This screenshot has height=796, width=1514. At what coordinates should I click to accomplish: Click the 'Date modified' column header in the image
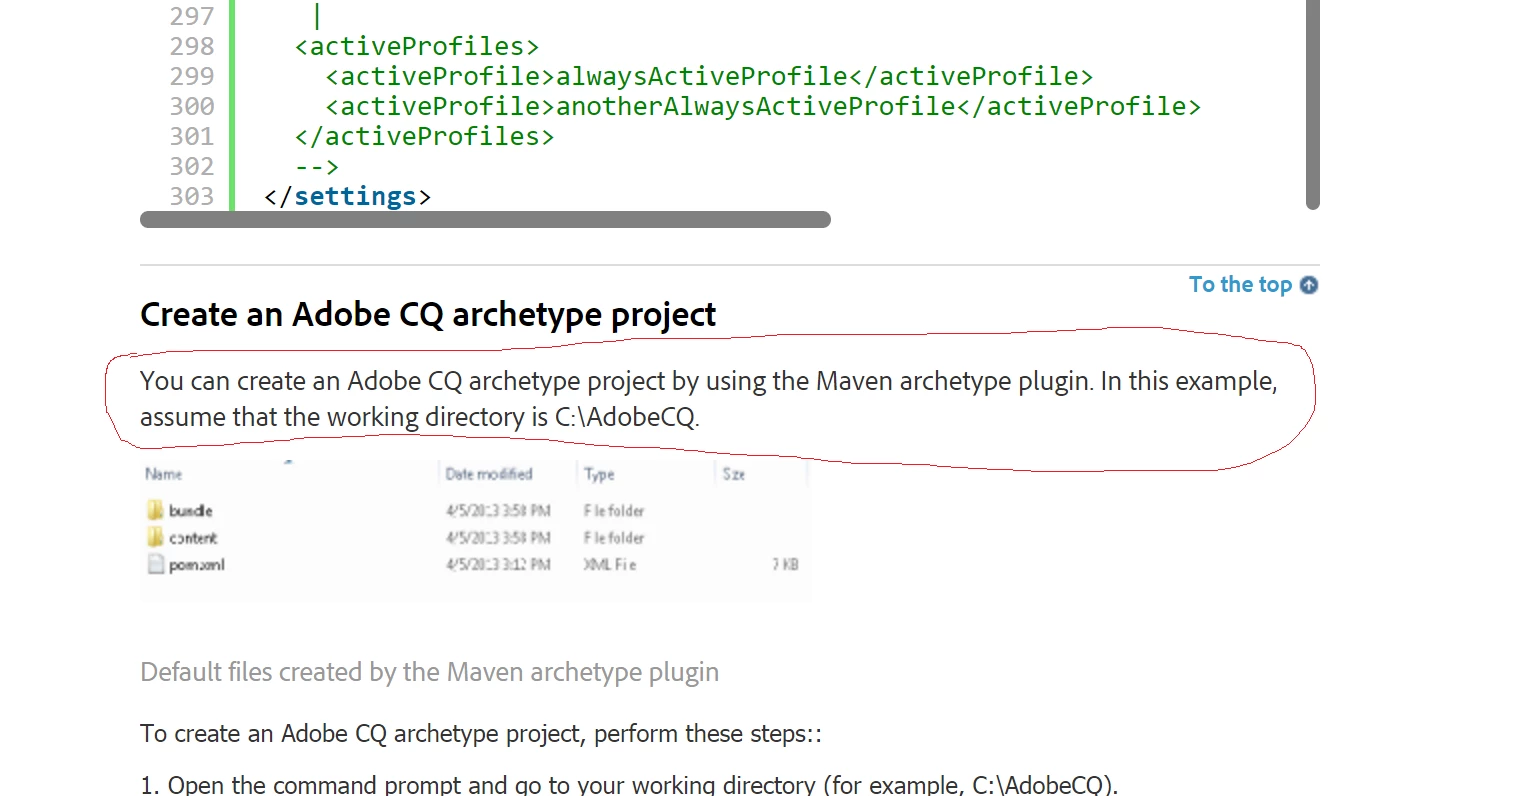[x=489, y=474]
